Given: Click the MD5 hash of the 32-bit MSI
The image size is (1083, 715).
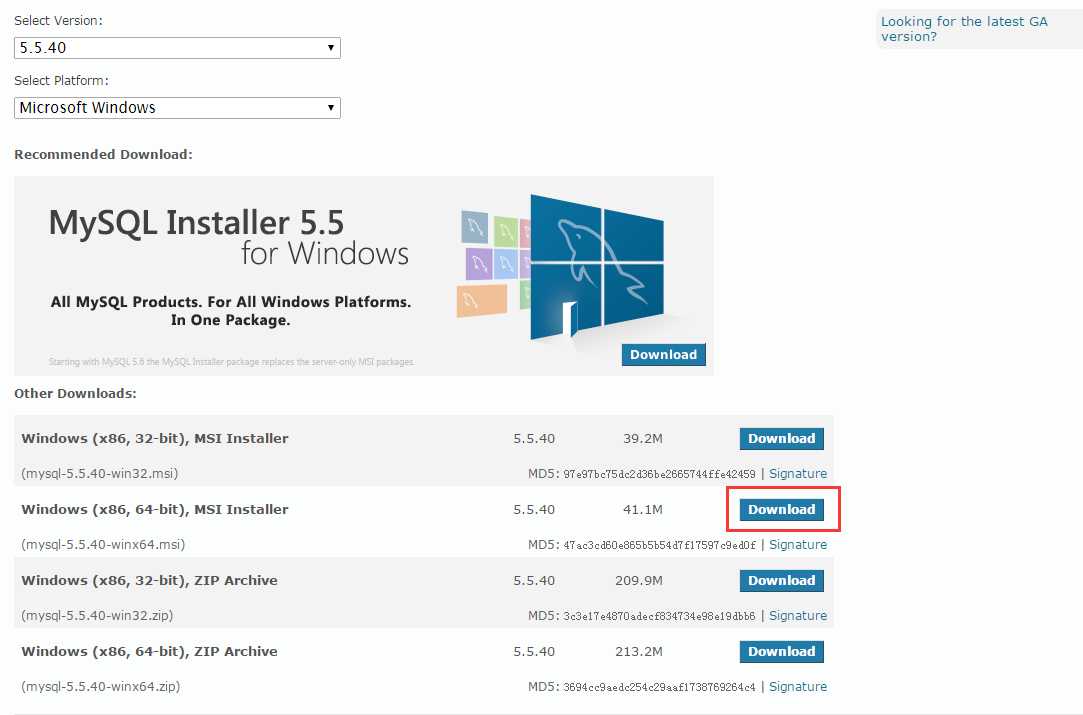Looking at the screenshot, I should click(x=659, y=474).
